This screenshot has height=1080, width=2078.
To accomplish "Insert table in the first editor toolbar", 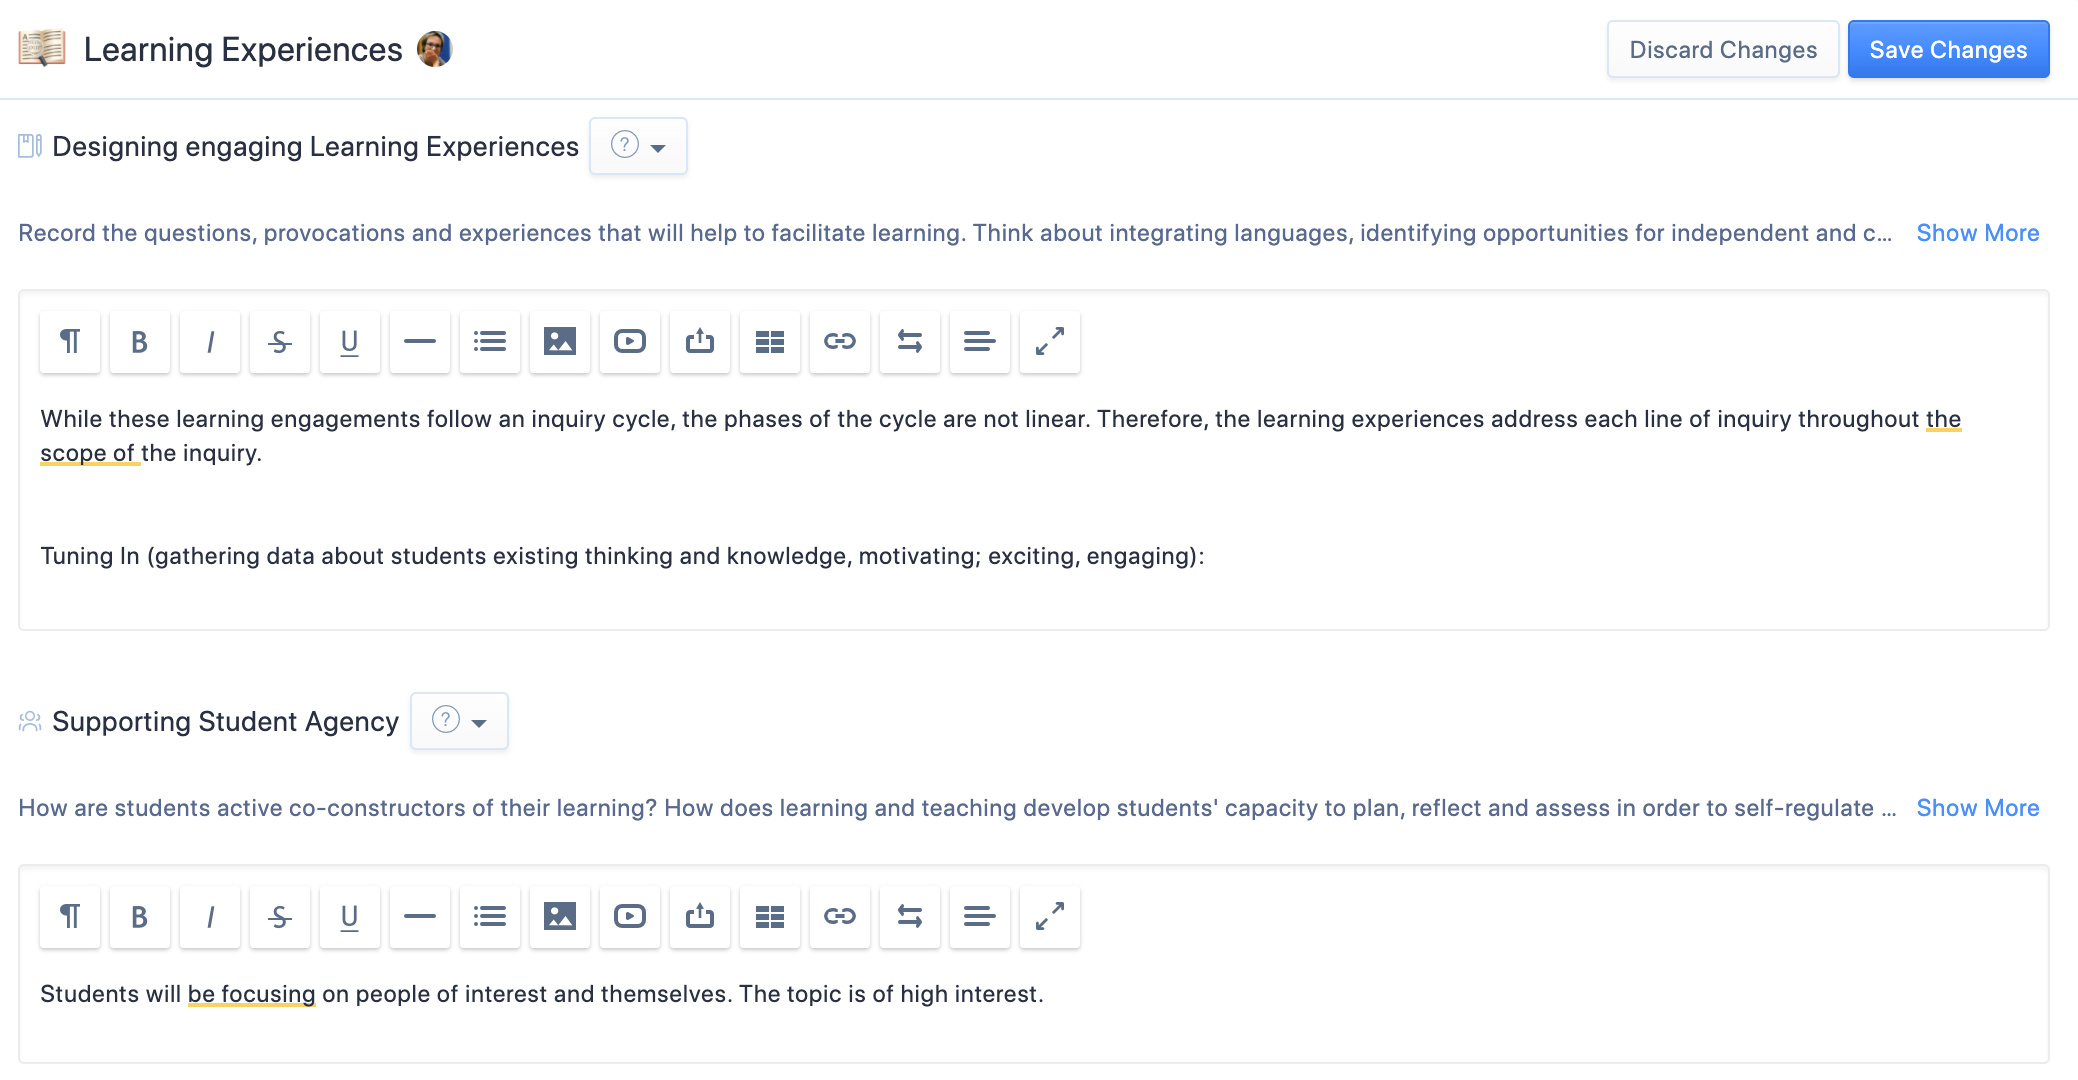I will click(x=770, y=342).
